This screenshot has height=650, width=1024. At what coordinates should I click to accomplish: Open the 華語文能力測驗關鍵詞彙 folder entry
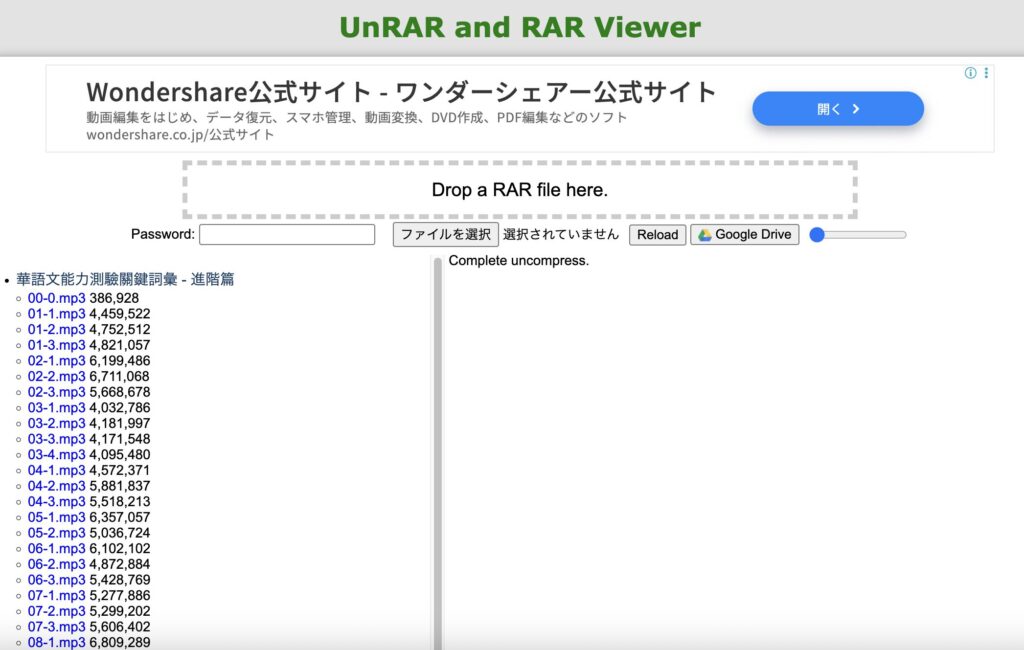125,280
